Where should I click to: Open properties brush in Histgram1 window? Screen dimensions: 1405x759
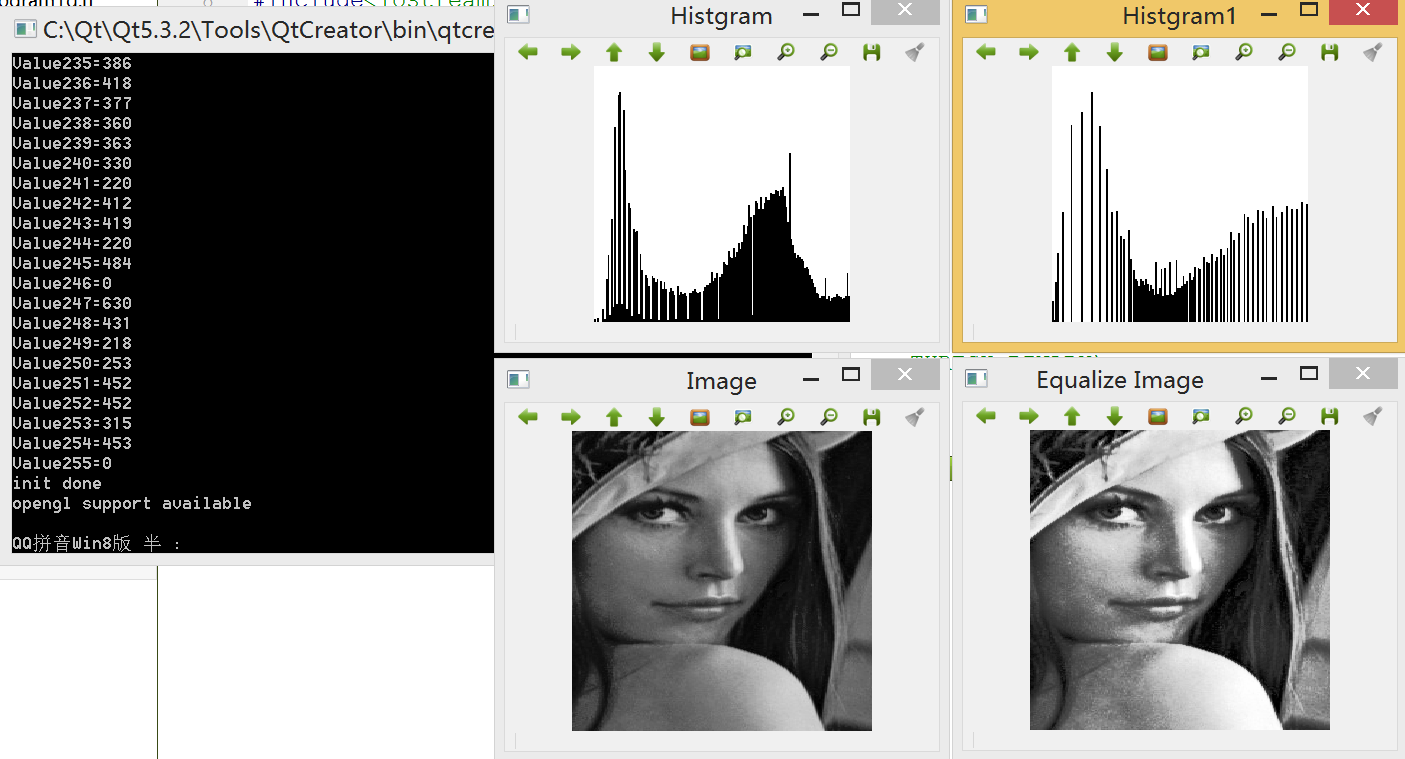1373,52
